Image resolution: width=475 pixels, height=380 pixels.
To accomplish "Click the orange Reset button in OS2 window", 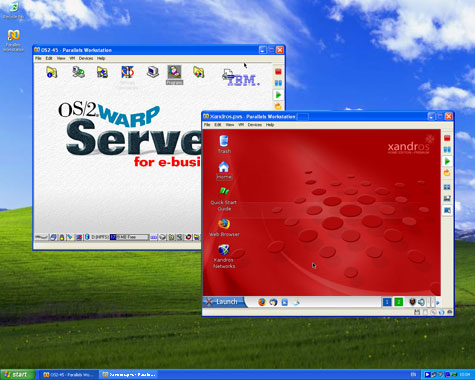I will [278, 106].
